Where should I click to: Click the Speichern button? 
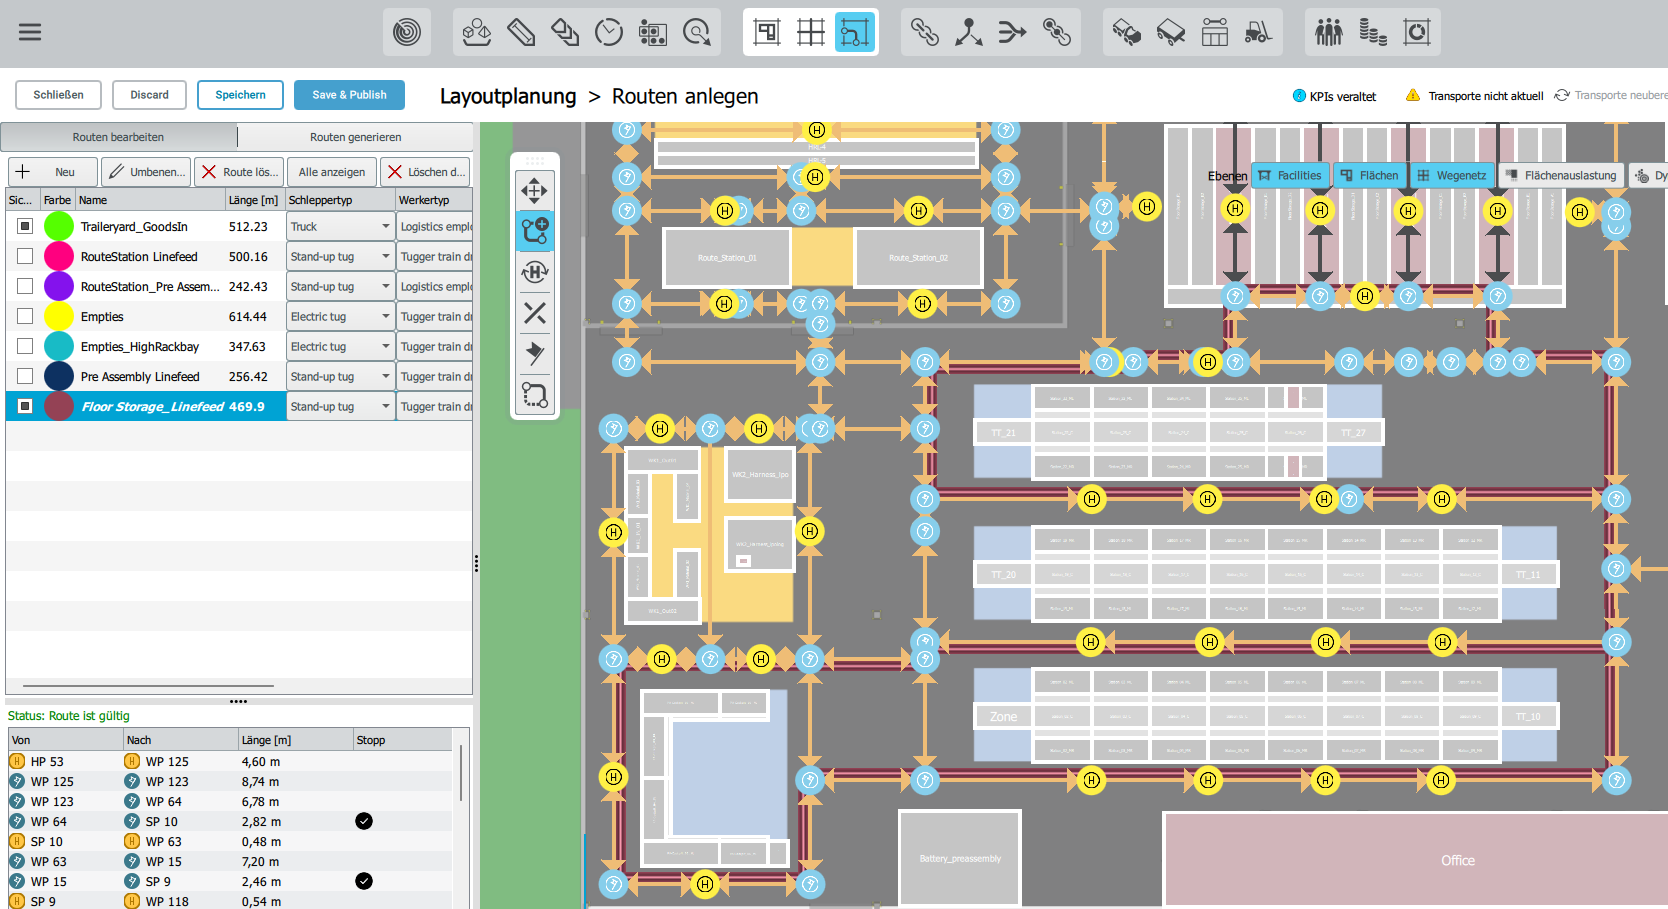click(x=240, y=95)
